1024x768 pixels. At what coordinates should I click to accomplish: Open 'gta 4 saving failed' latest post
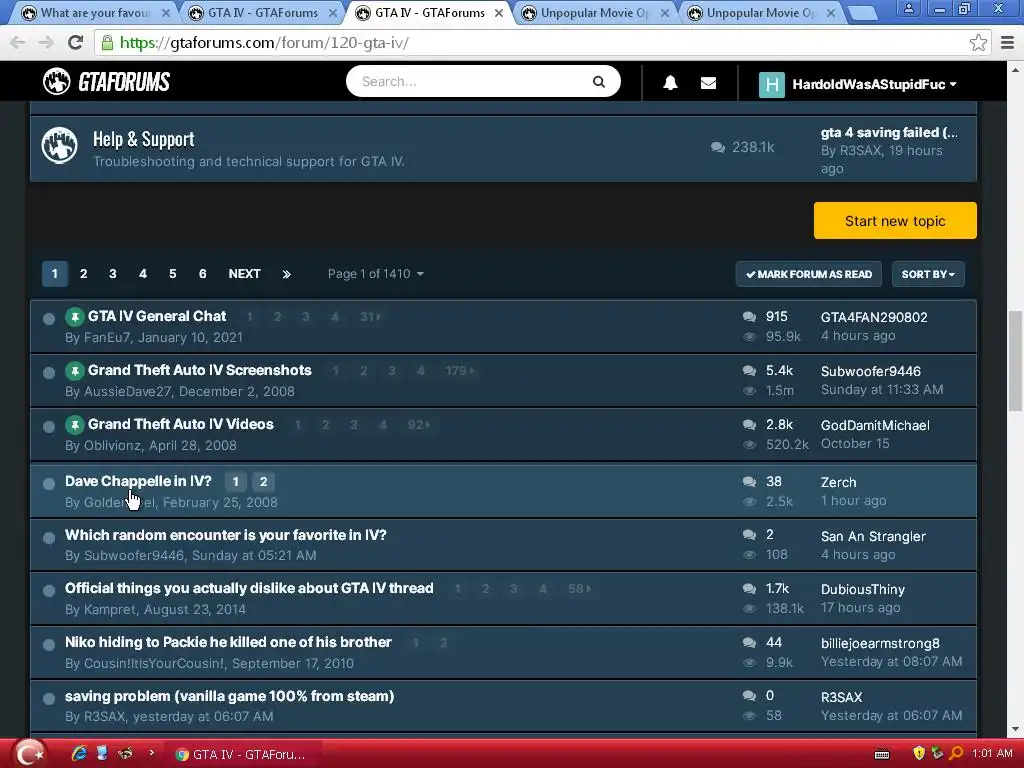point(889,133)
